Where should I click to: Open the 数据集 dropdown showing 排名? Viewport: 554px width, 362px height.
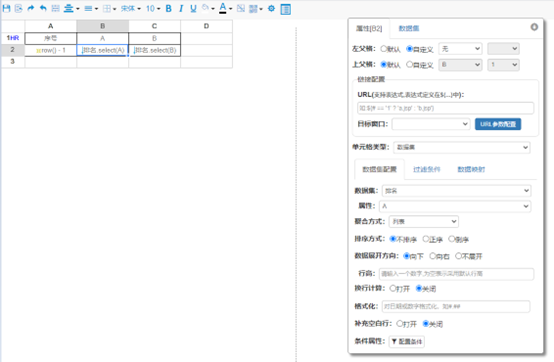456,191
